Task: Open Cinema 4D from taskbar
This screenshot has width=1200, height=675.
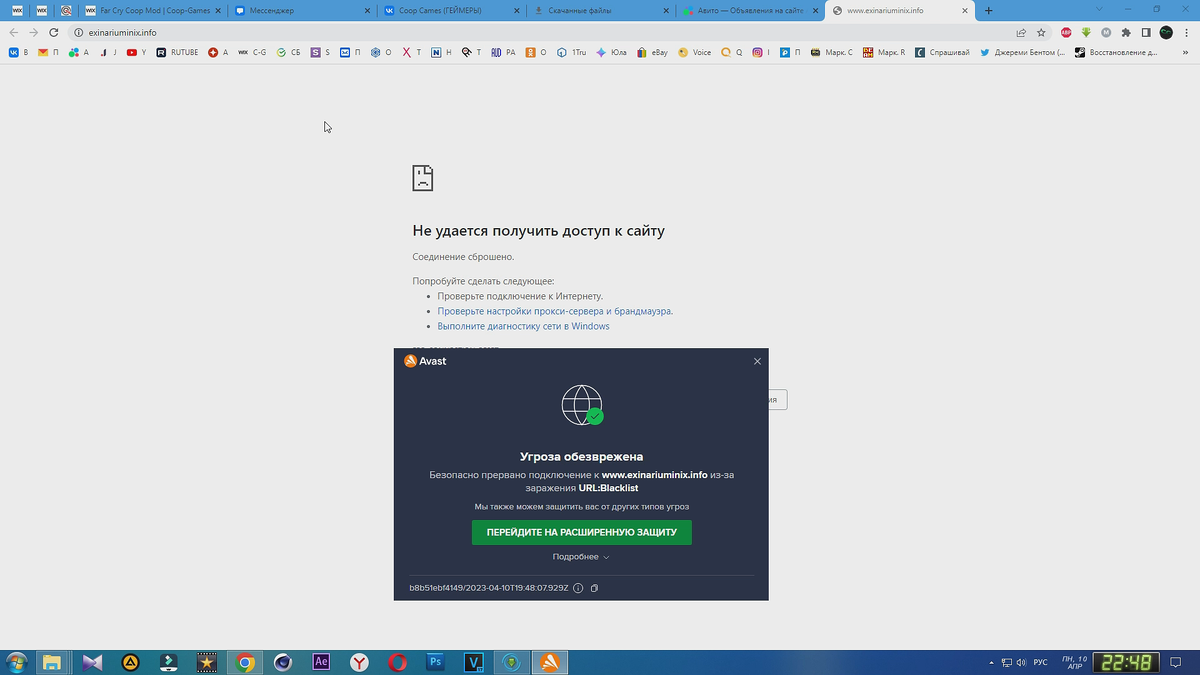Action: click(x=283, y=662)
